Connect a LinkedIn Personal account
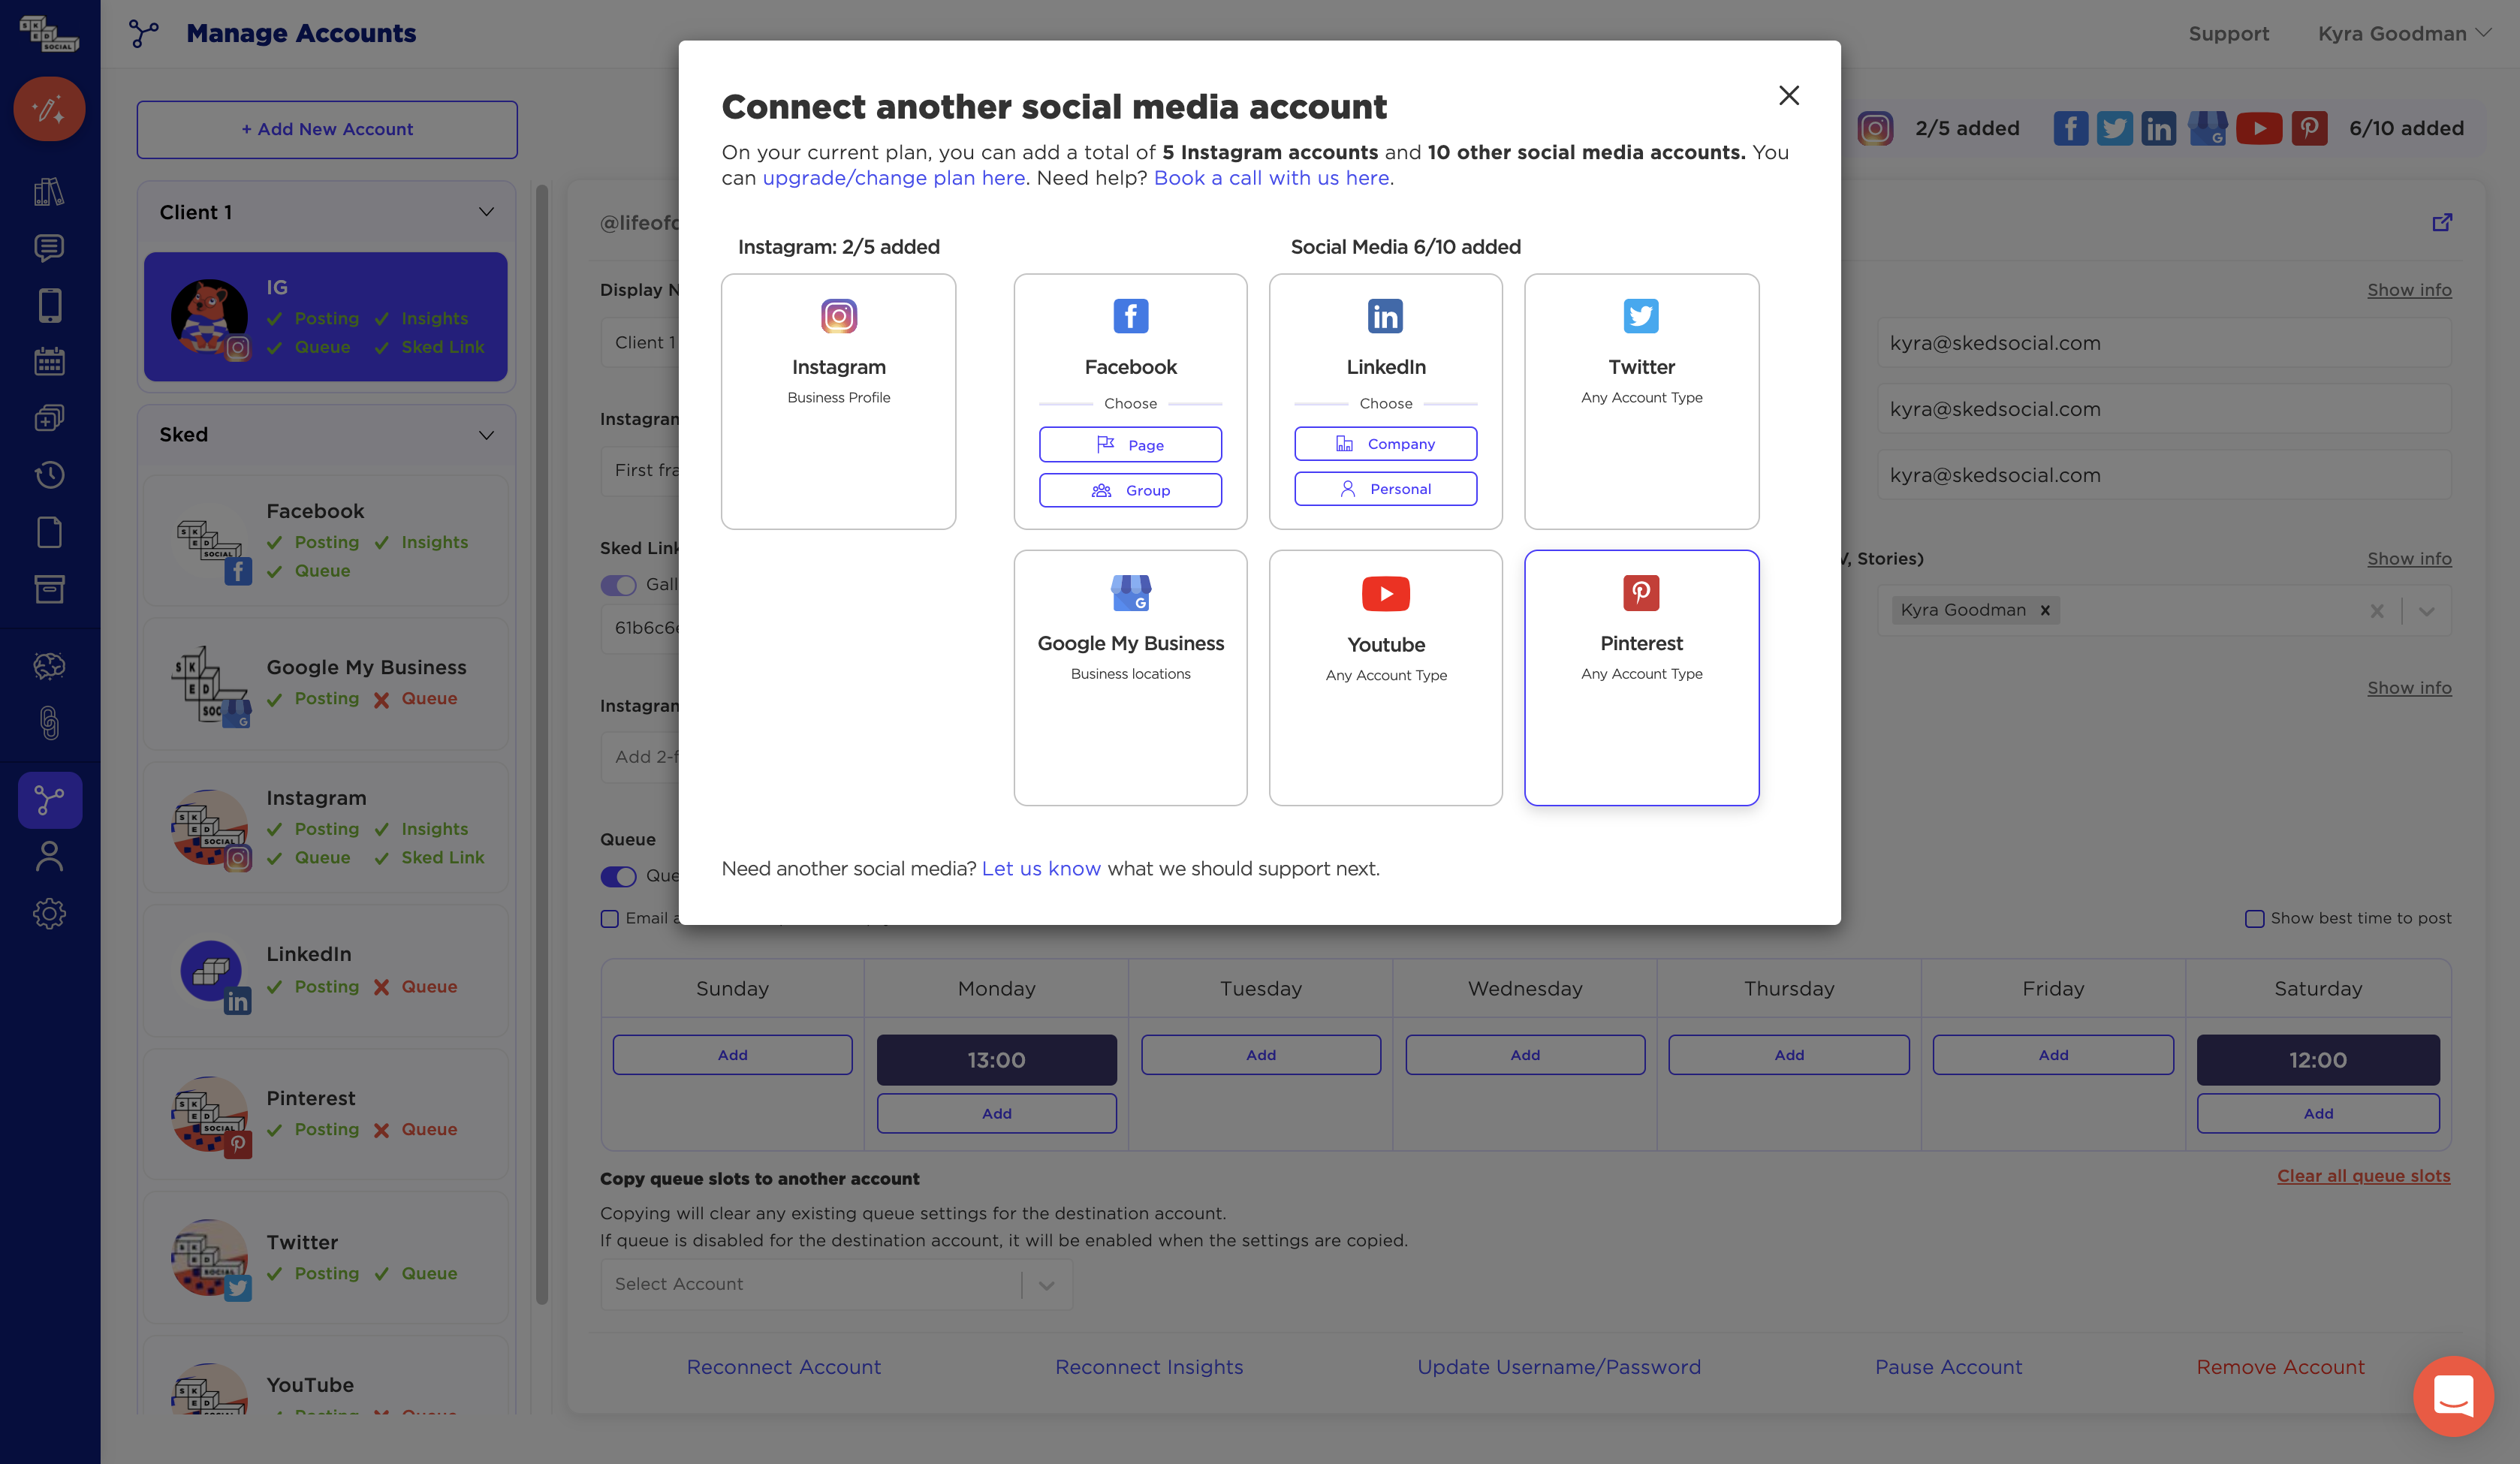Image resolution: width=2520 pixels, height=1464 pixels. pos(1385,488)
